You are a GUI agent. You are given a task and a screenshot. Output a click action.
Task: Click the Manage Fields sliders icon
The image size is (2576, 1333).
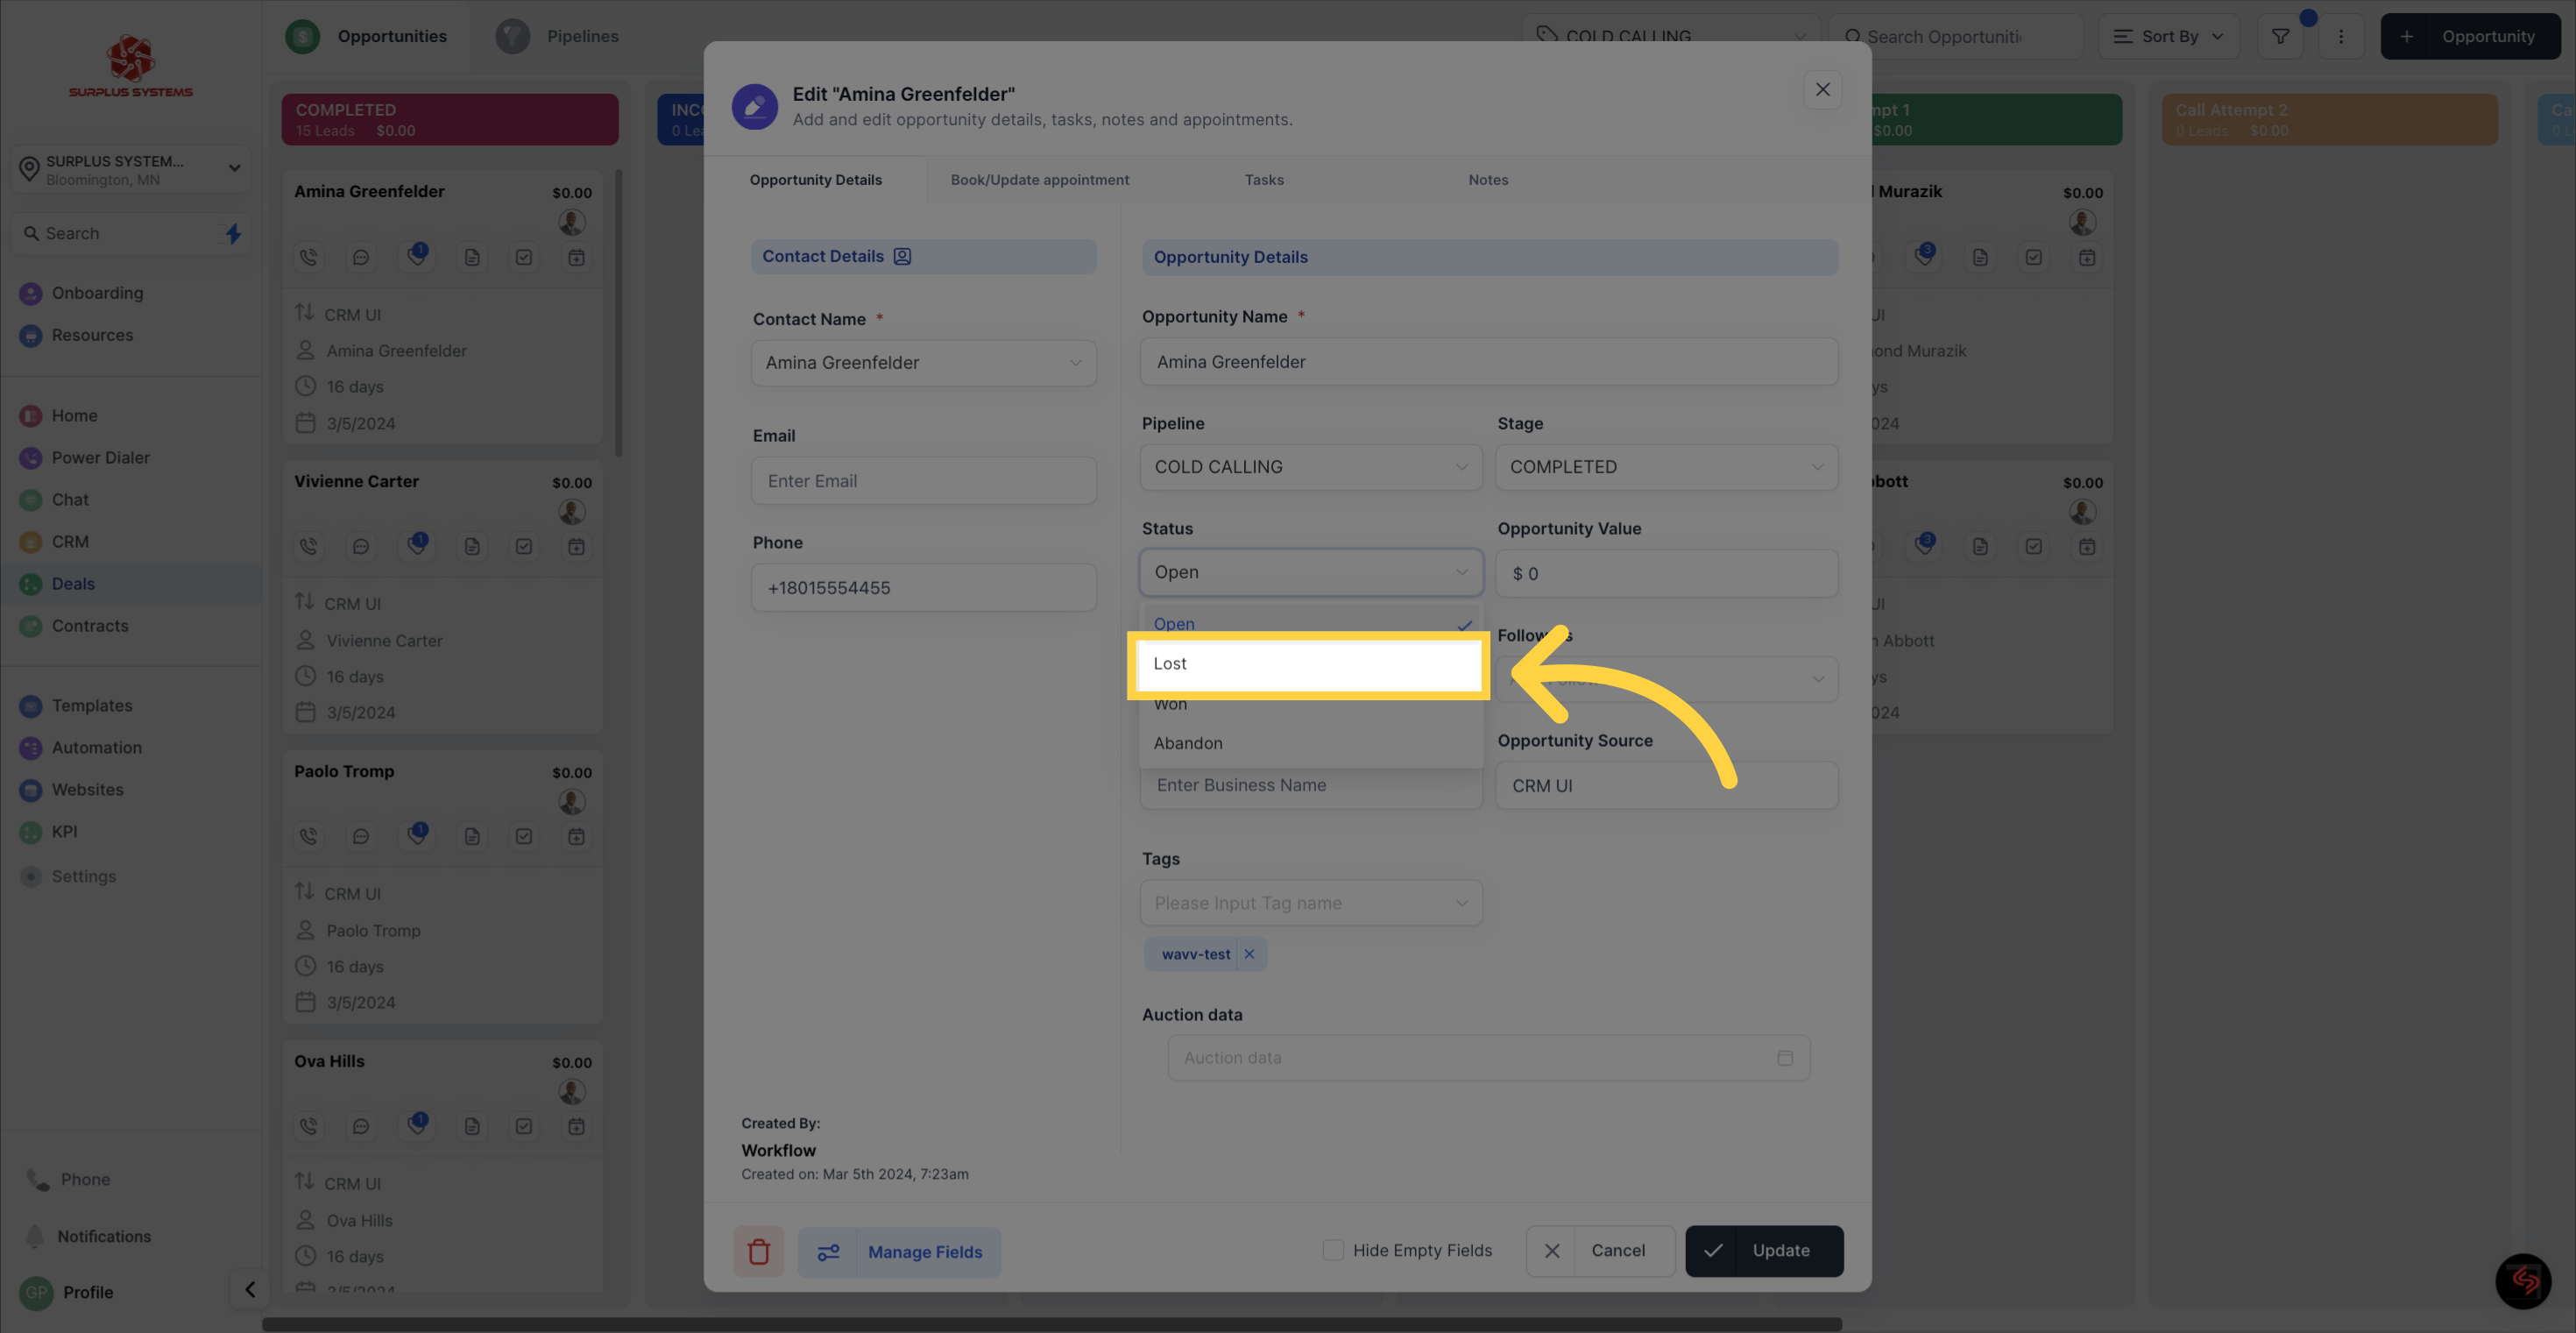pos(828,1251)
